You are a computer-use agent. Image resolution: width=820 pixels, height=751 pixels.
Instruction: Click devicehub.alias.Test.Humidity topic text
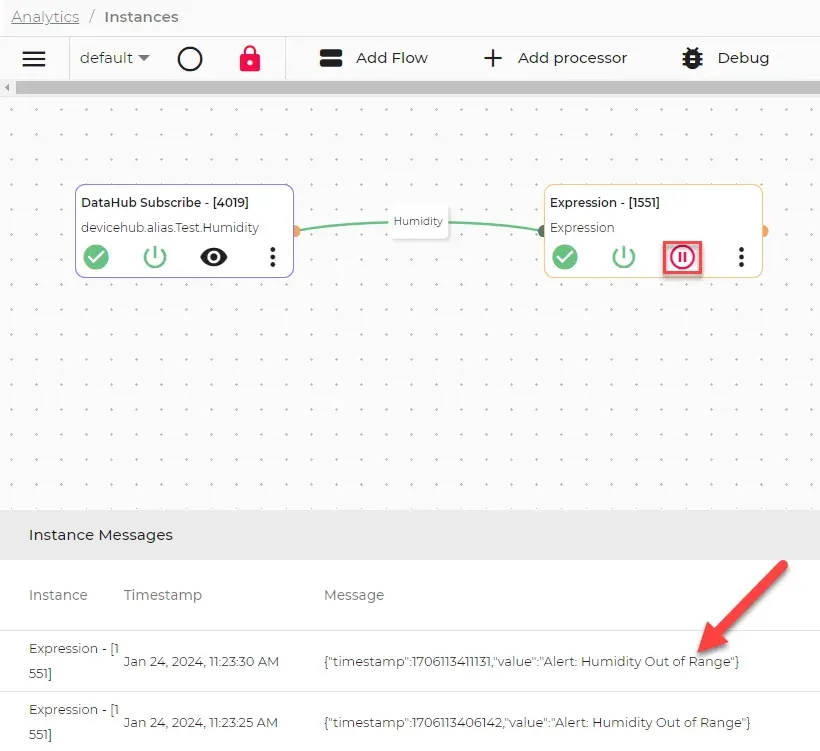[x=170, y=227]
